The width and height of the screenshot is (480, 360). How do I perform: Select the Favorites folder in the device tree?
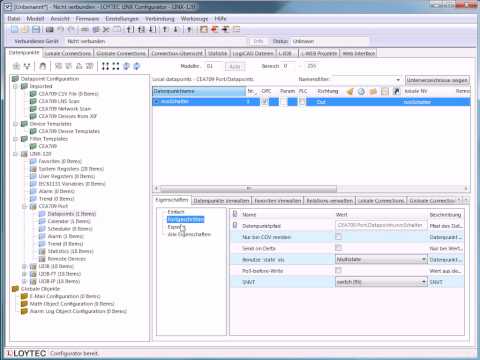(60, 161)
